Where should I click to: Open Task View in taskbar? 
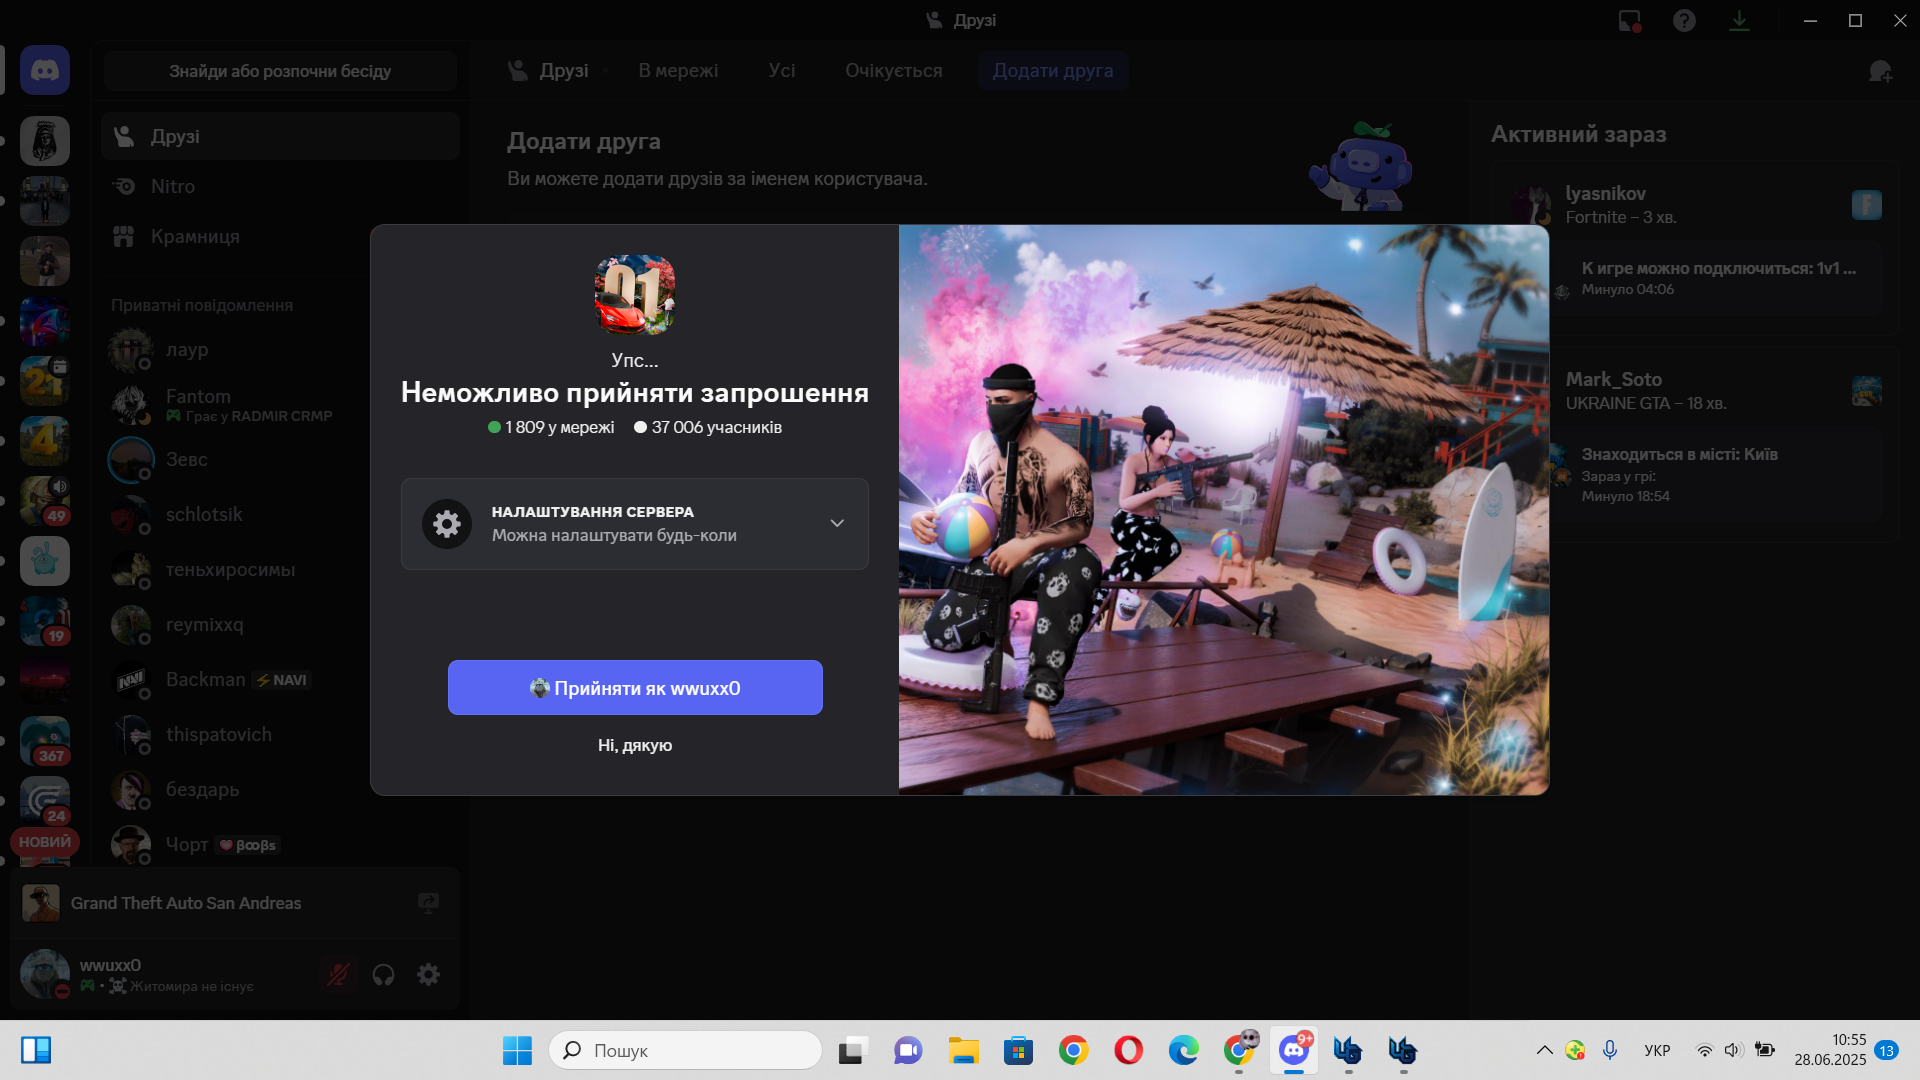(852, 1050)
